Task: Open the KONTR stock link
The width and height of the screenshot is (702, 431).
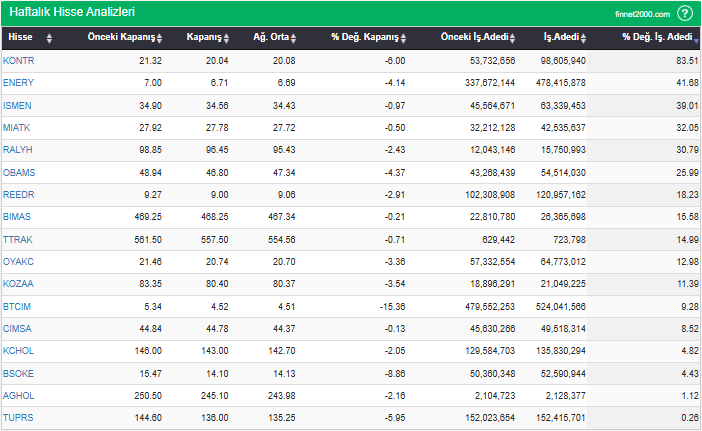Action: pos(19,61)
